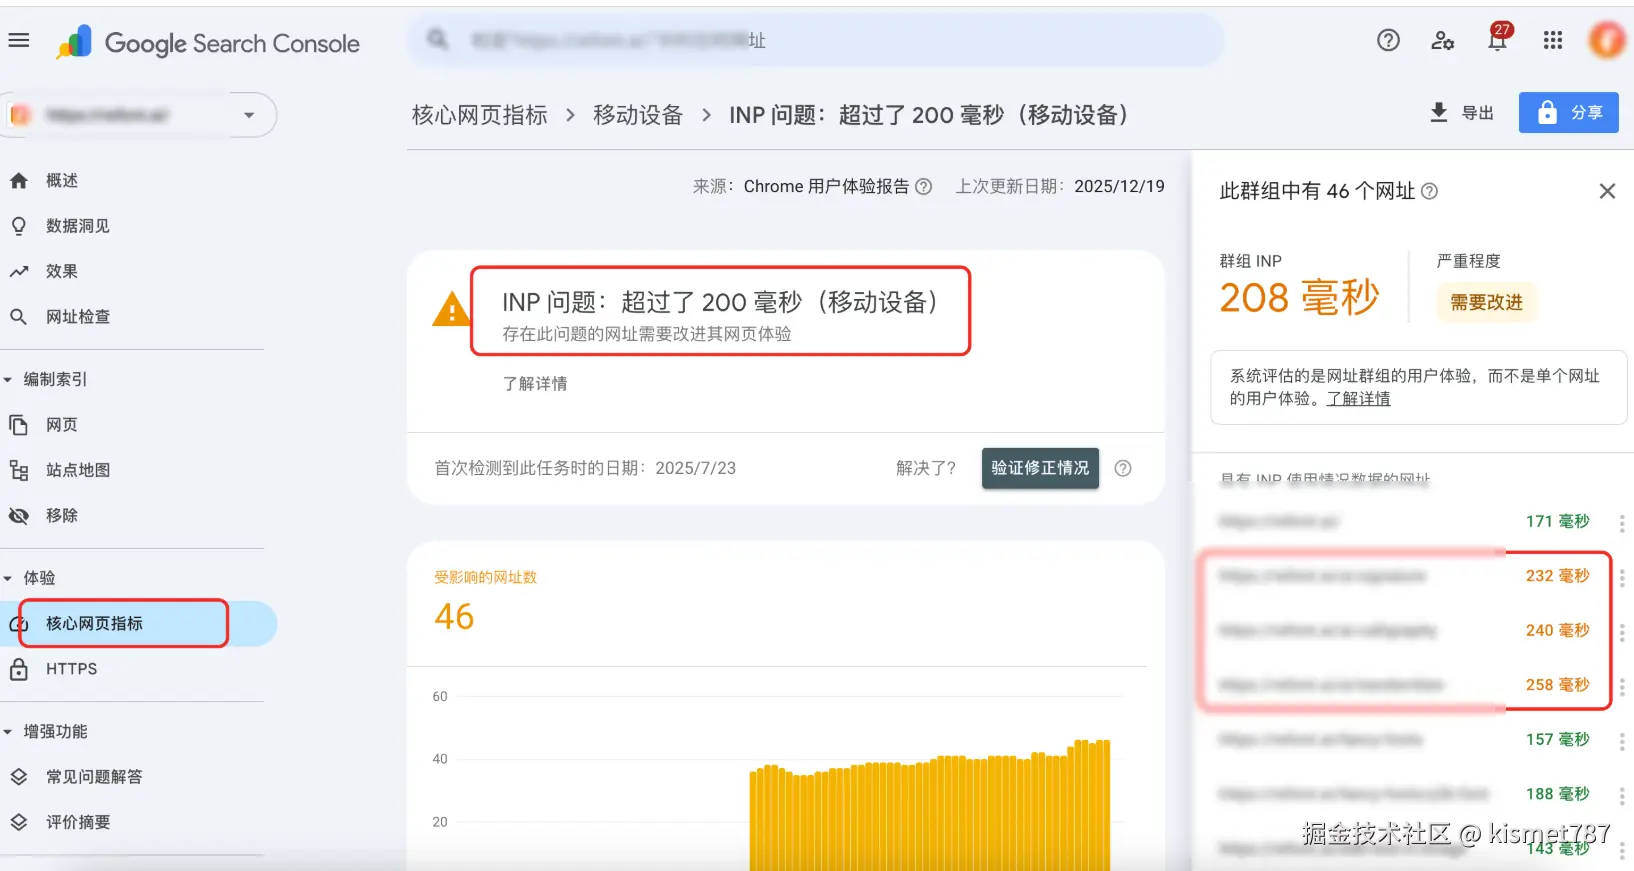The width and height of the screenshot is (1634, 871).
Task: Collapse the 增强功能 section
Action: click(46, 732)
